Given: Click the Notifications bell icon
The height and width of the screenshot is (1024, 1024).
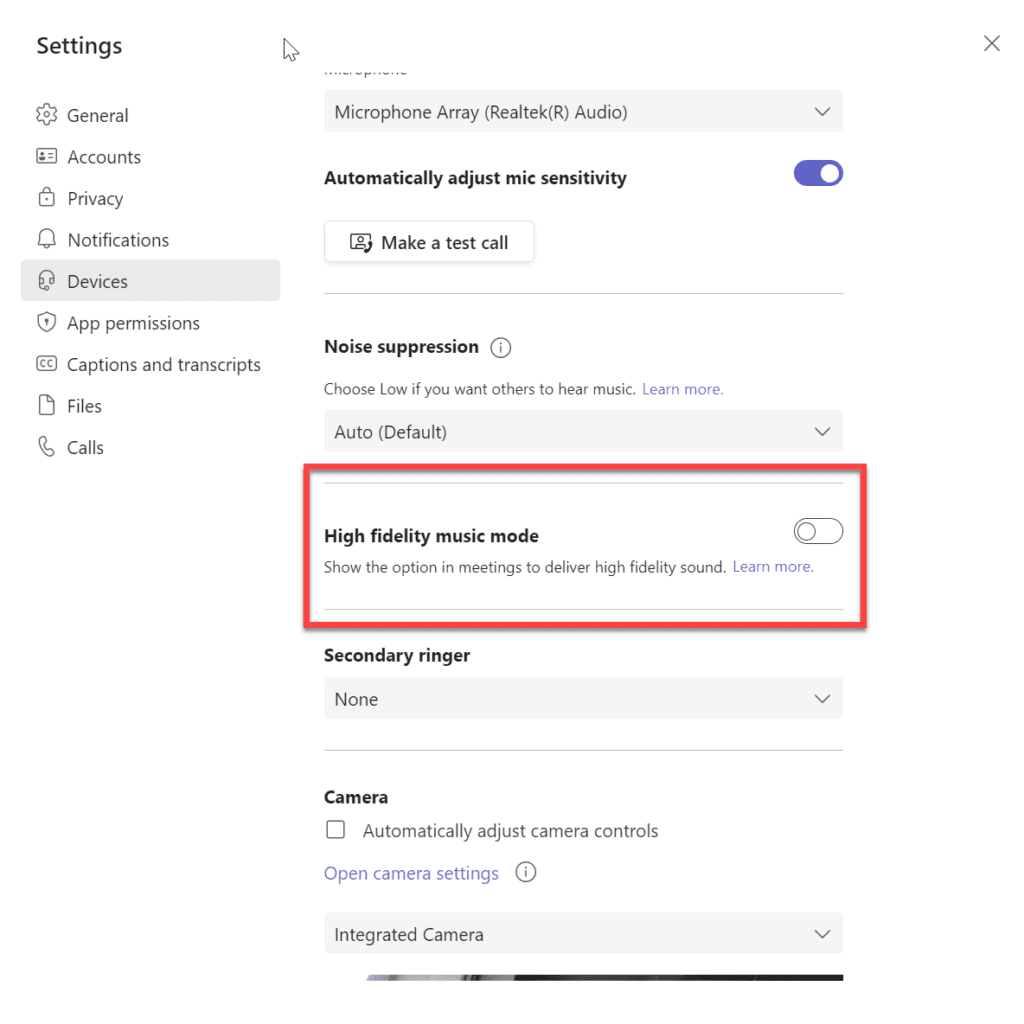Looking at the screenshot, I should [x=46, y=239].
